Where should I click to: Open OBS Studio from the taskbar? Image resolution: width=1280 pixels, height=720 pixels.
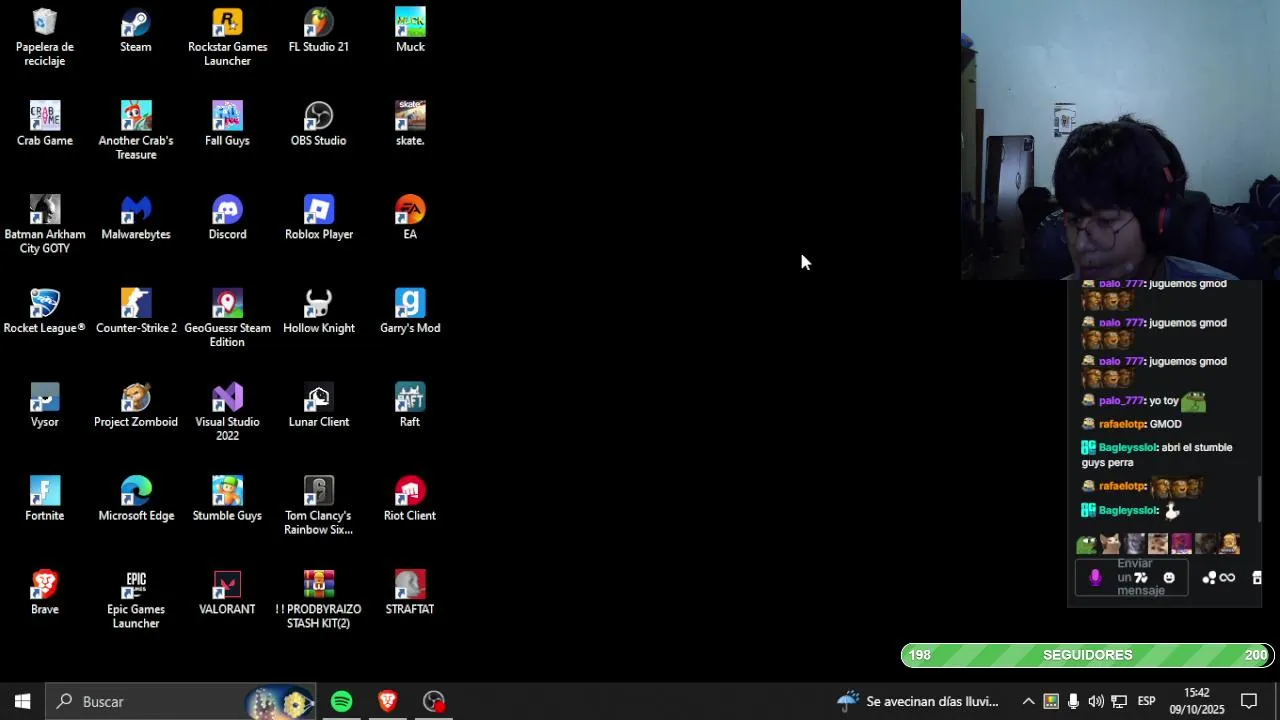(434, 701)
